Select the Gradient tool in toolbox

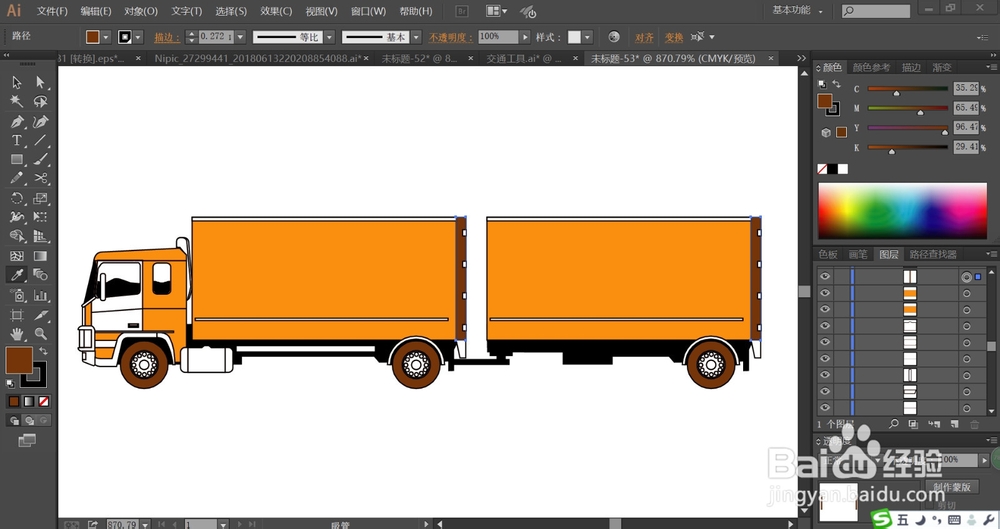pyautogui.click(x=40, y=256)
